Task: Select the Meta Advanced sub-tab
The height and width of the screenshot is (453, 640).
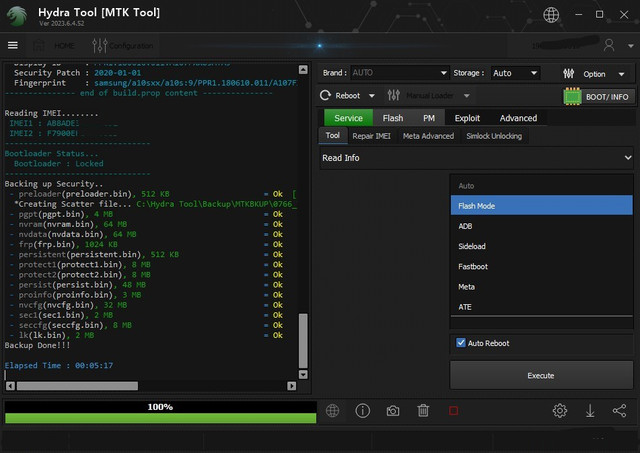Action: pos(428,136)
